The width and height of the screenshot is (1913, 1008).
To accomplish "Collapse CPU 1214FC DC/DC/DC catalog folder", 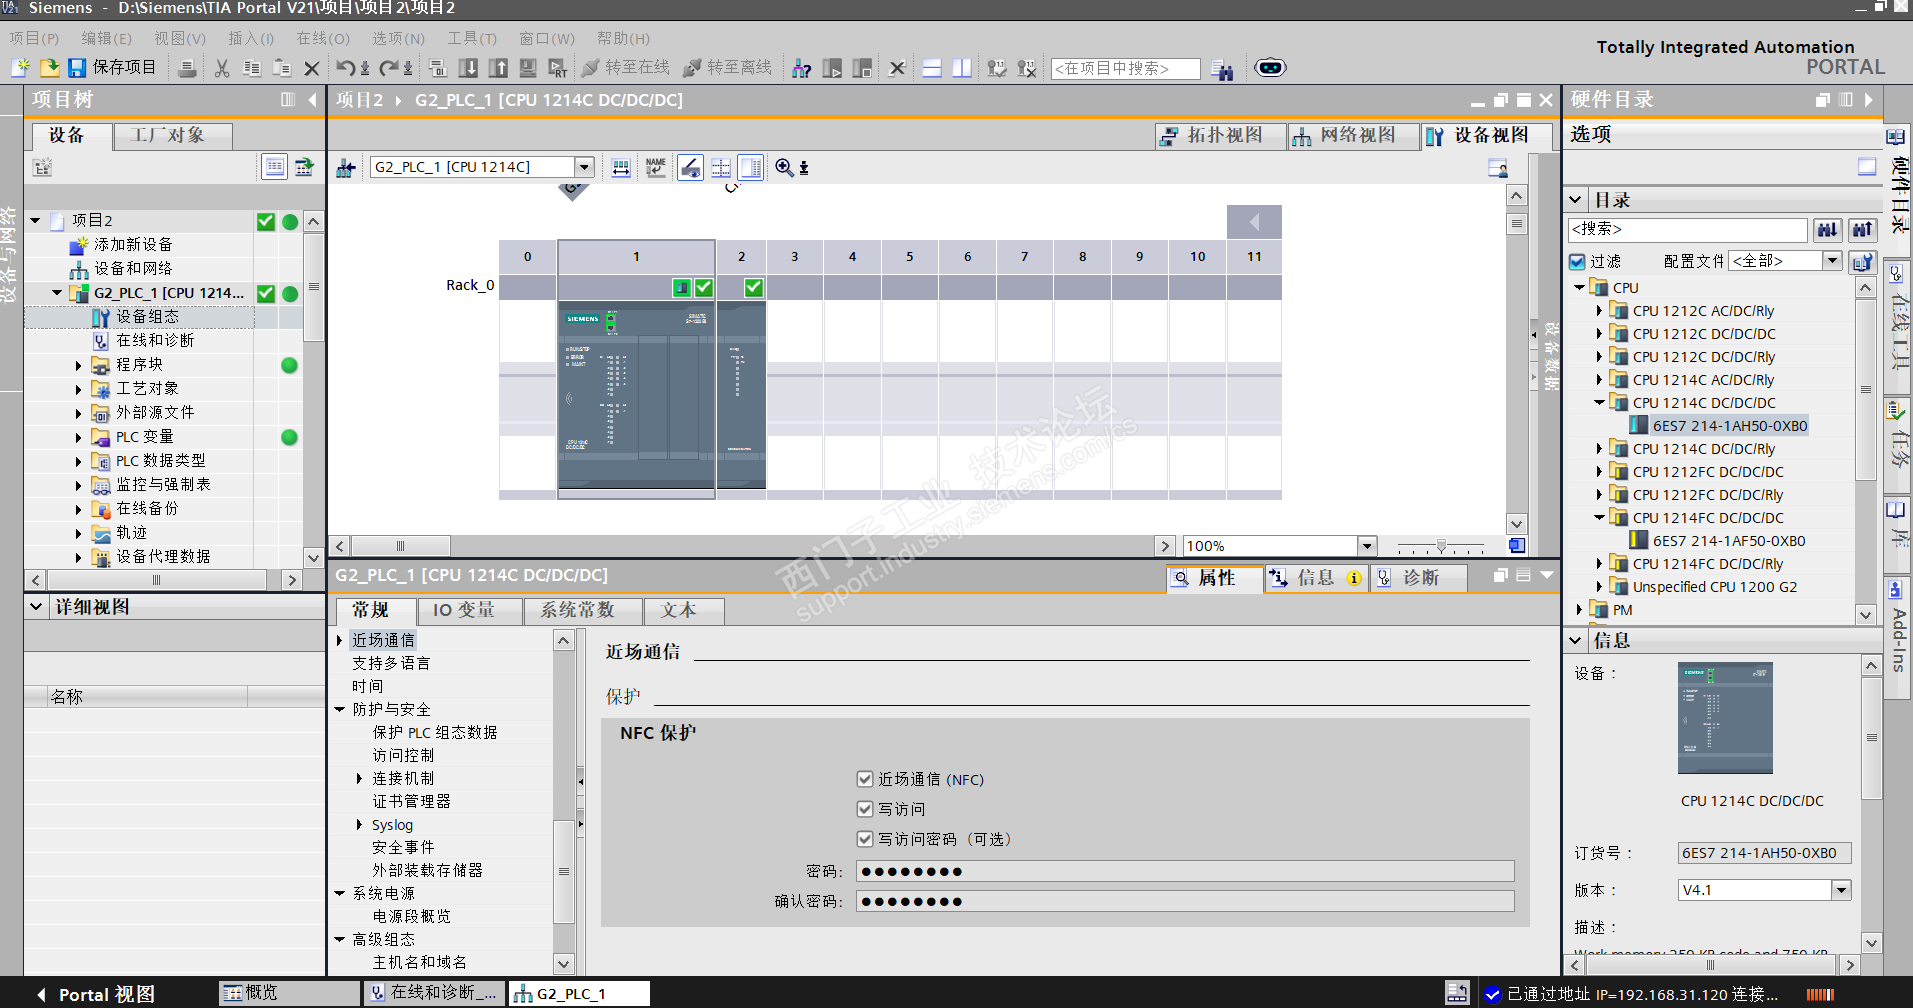I will tap(1599, 518).
